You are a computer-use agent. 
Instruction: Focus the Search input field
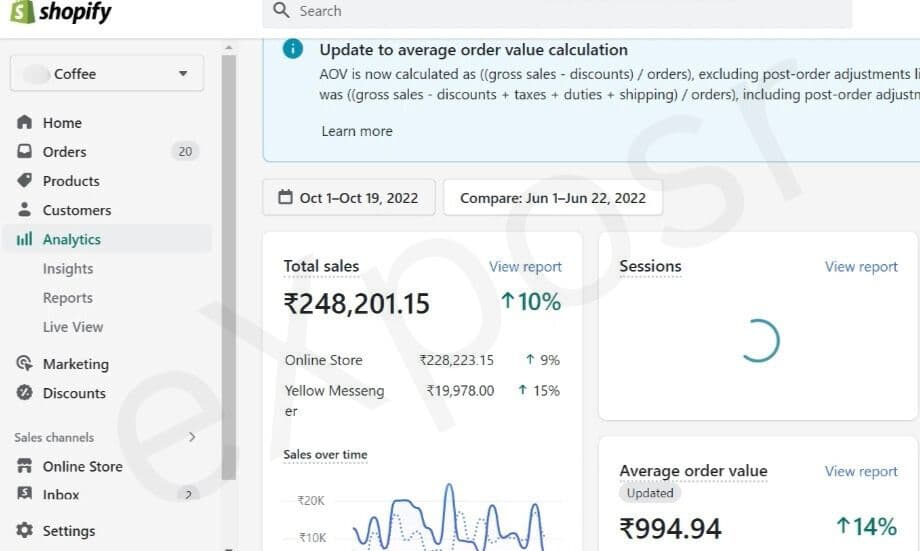557,12
